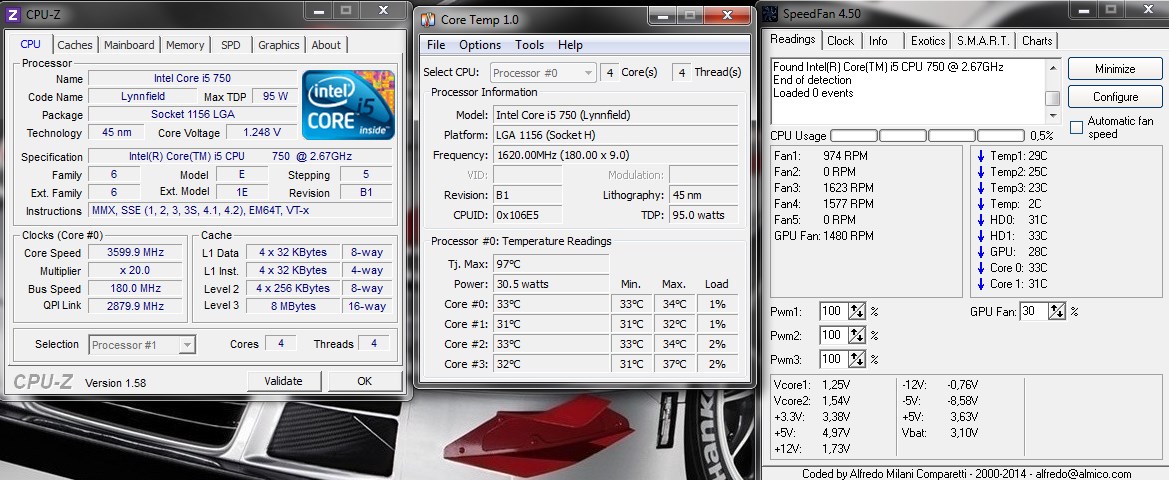Click the Pwm2 stepper arrows

click(857, 335)
